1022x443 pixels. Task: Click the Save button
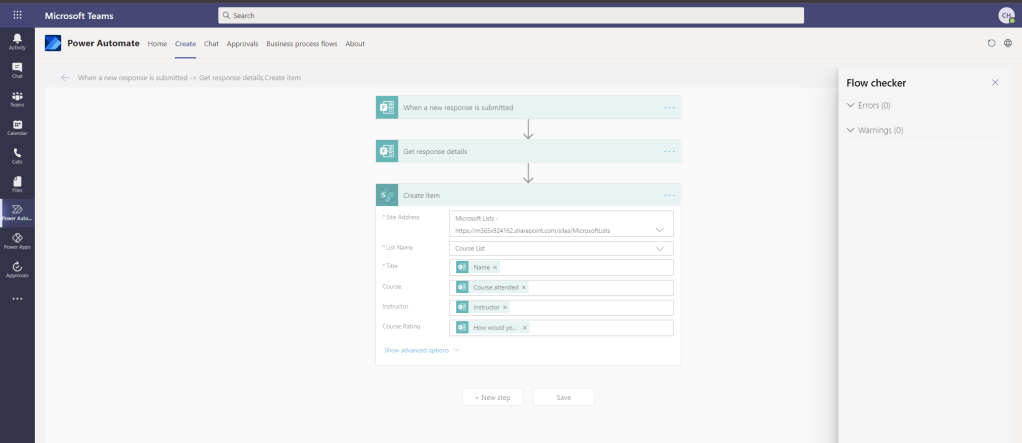point(563,397)
